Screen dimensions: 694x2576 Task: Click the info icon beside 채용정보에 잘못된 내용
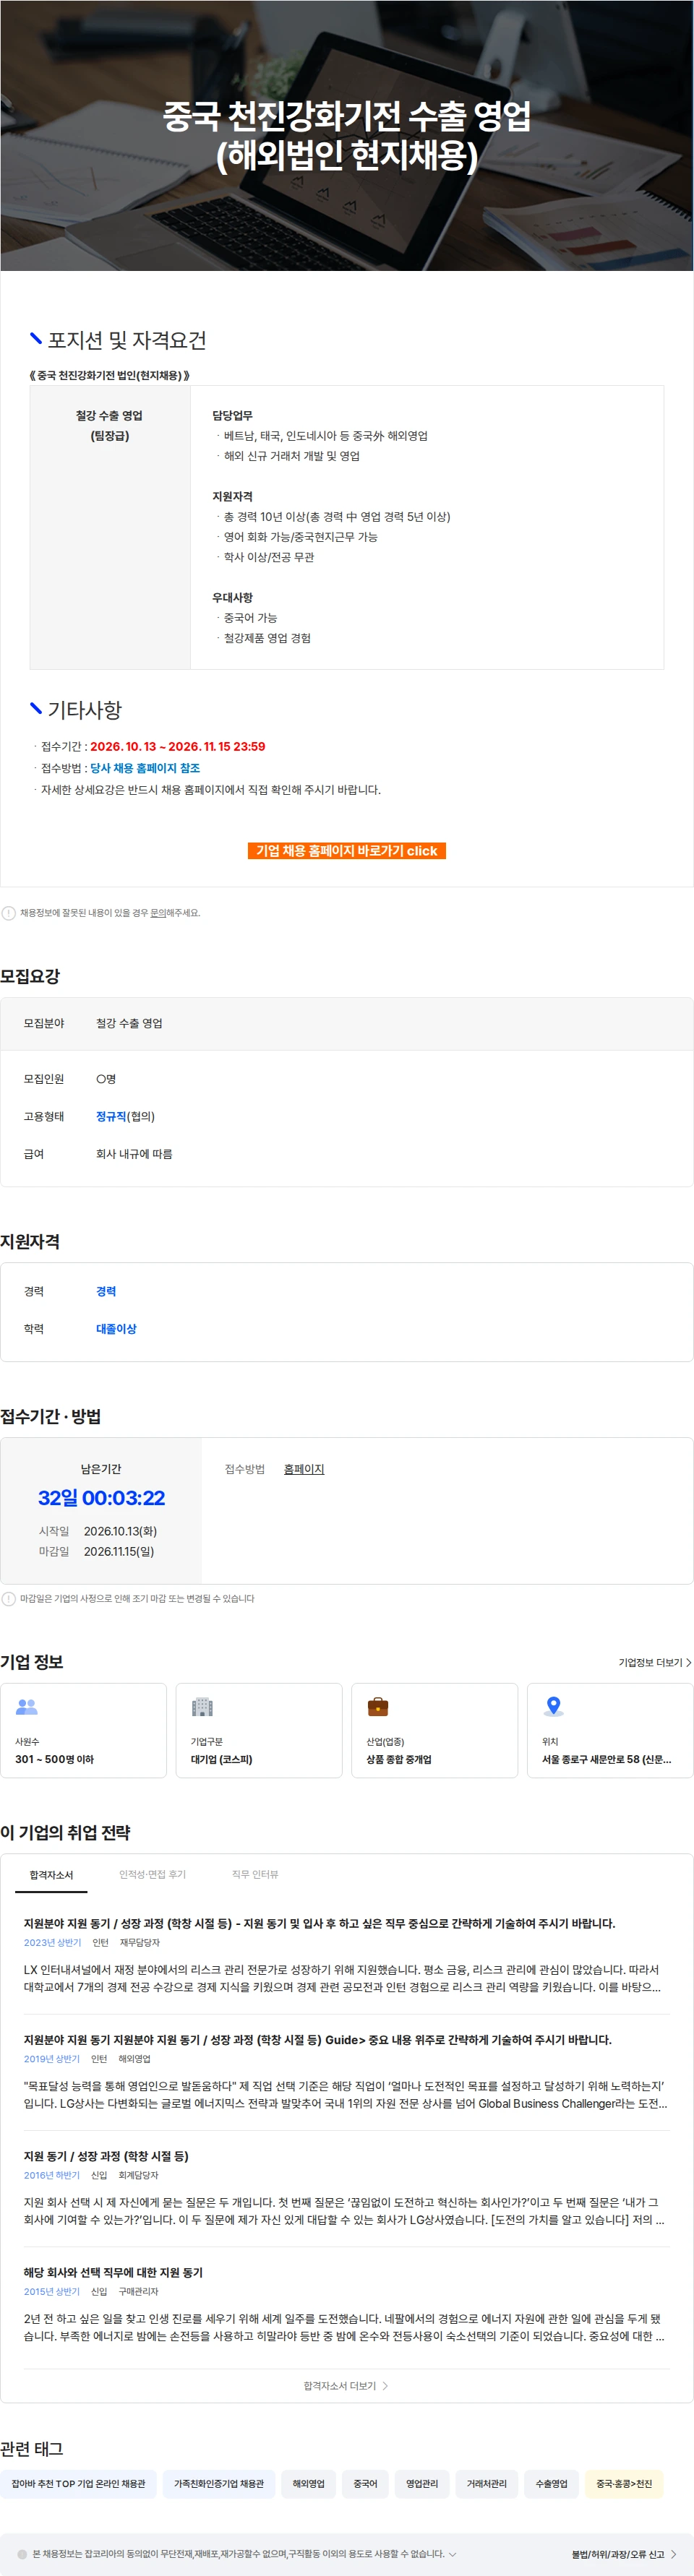click(9, 913)
